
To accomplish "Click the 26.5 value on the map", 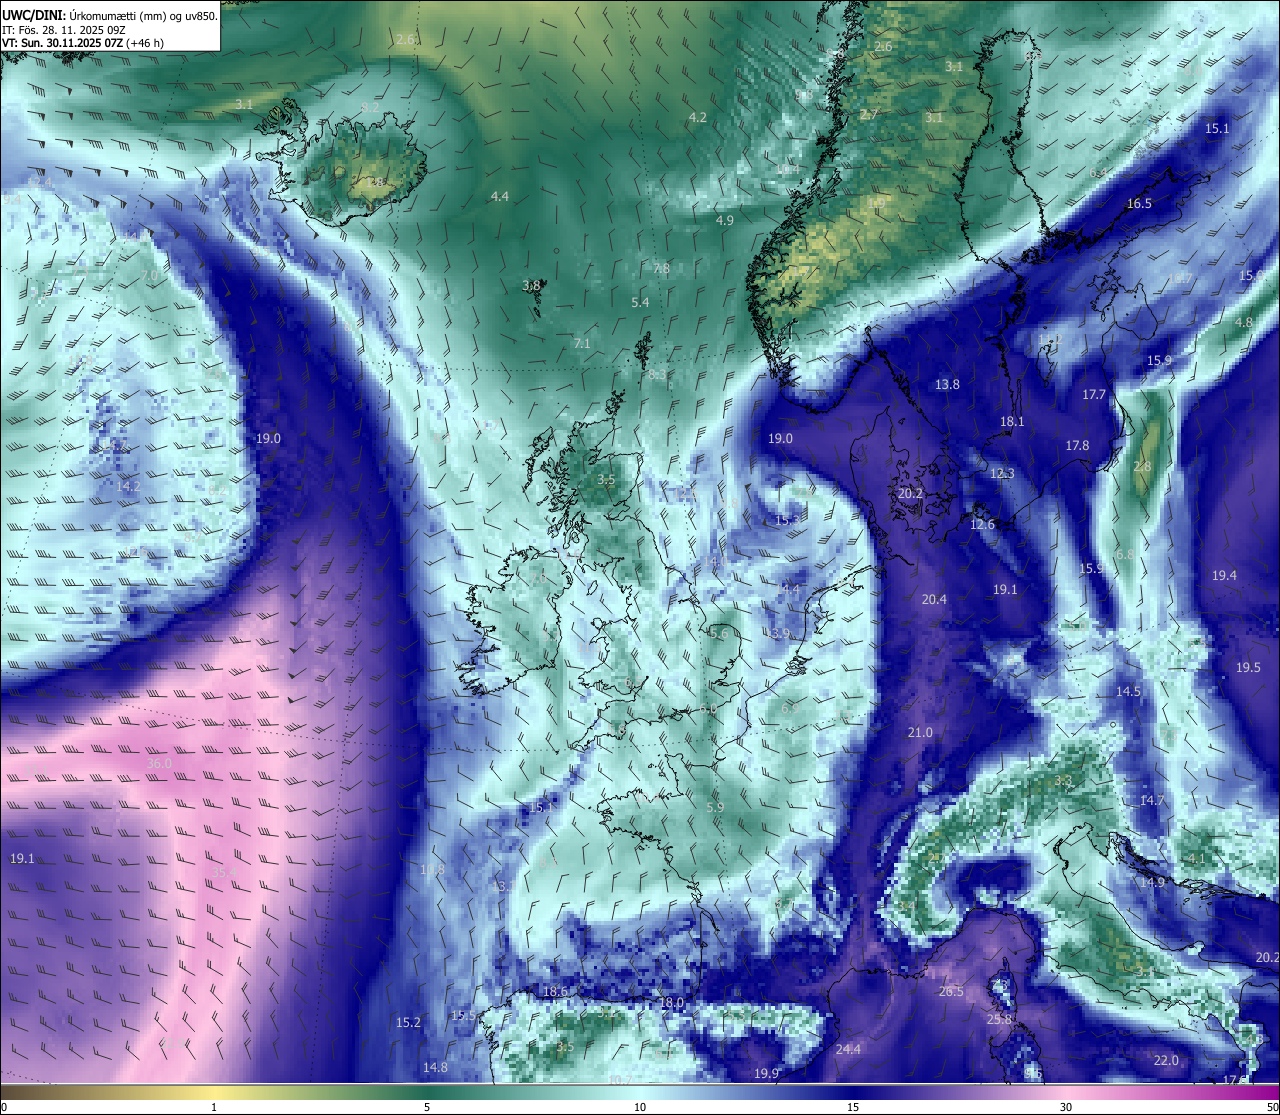I will tap(951, 991).
